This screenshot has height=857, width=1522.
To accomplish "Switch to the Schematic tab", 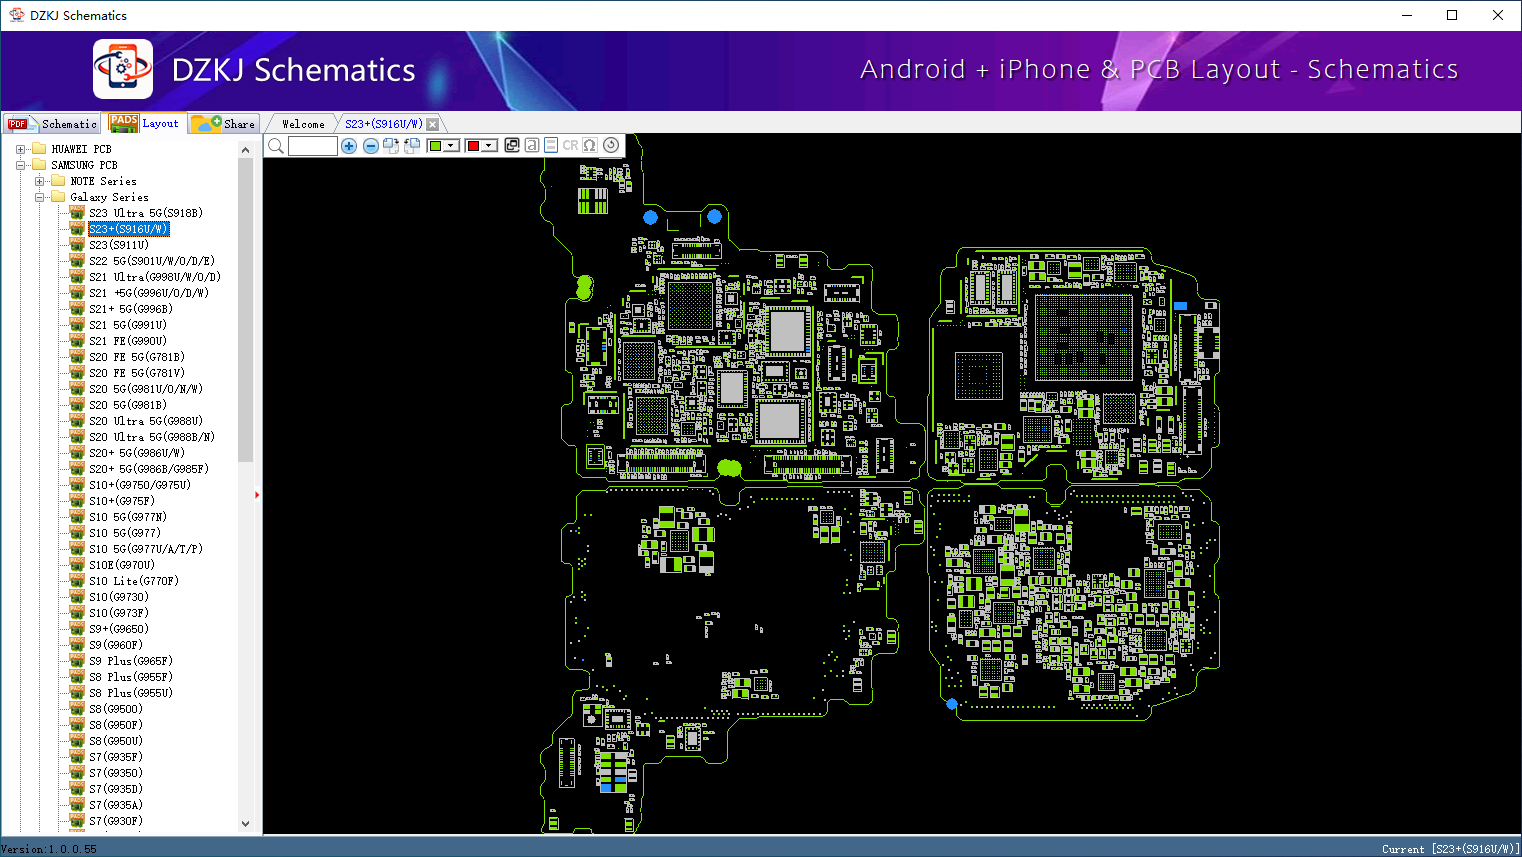I will (52, 124).
